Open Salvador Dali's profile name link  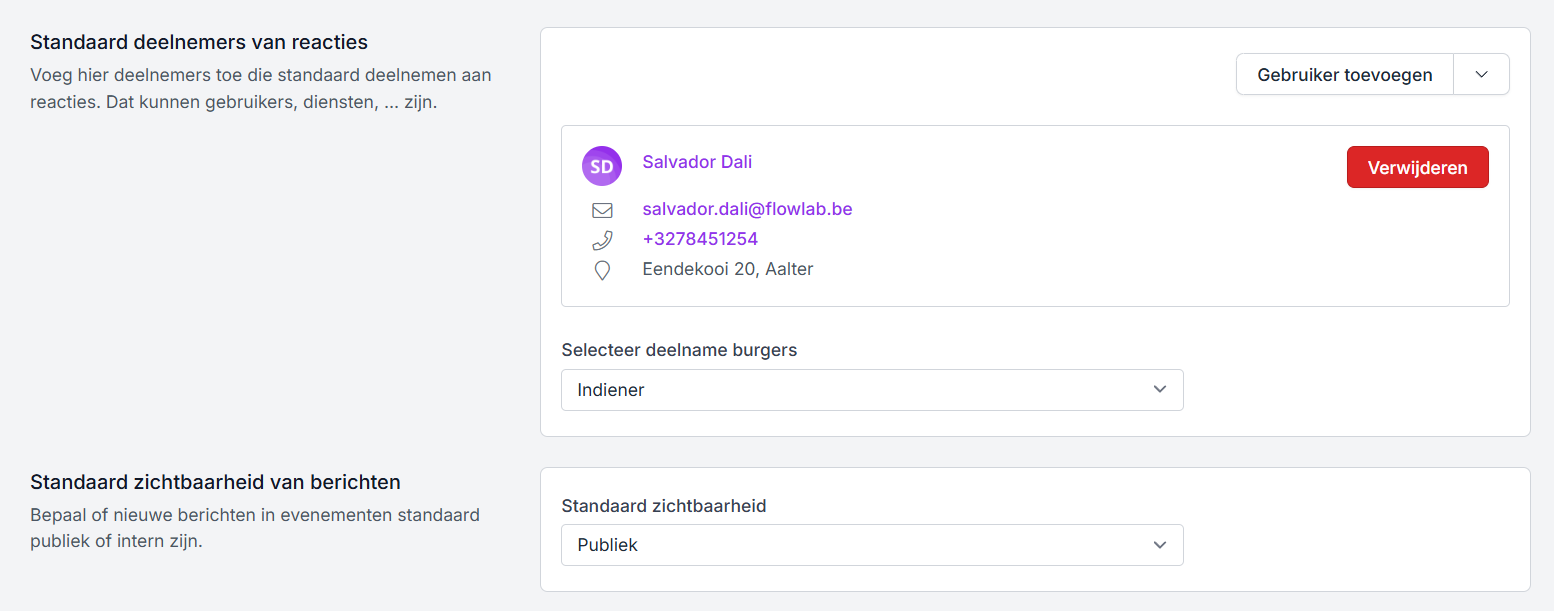(697, 162)
